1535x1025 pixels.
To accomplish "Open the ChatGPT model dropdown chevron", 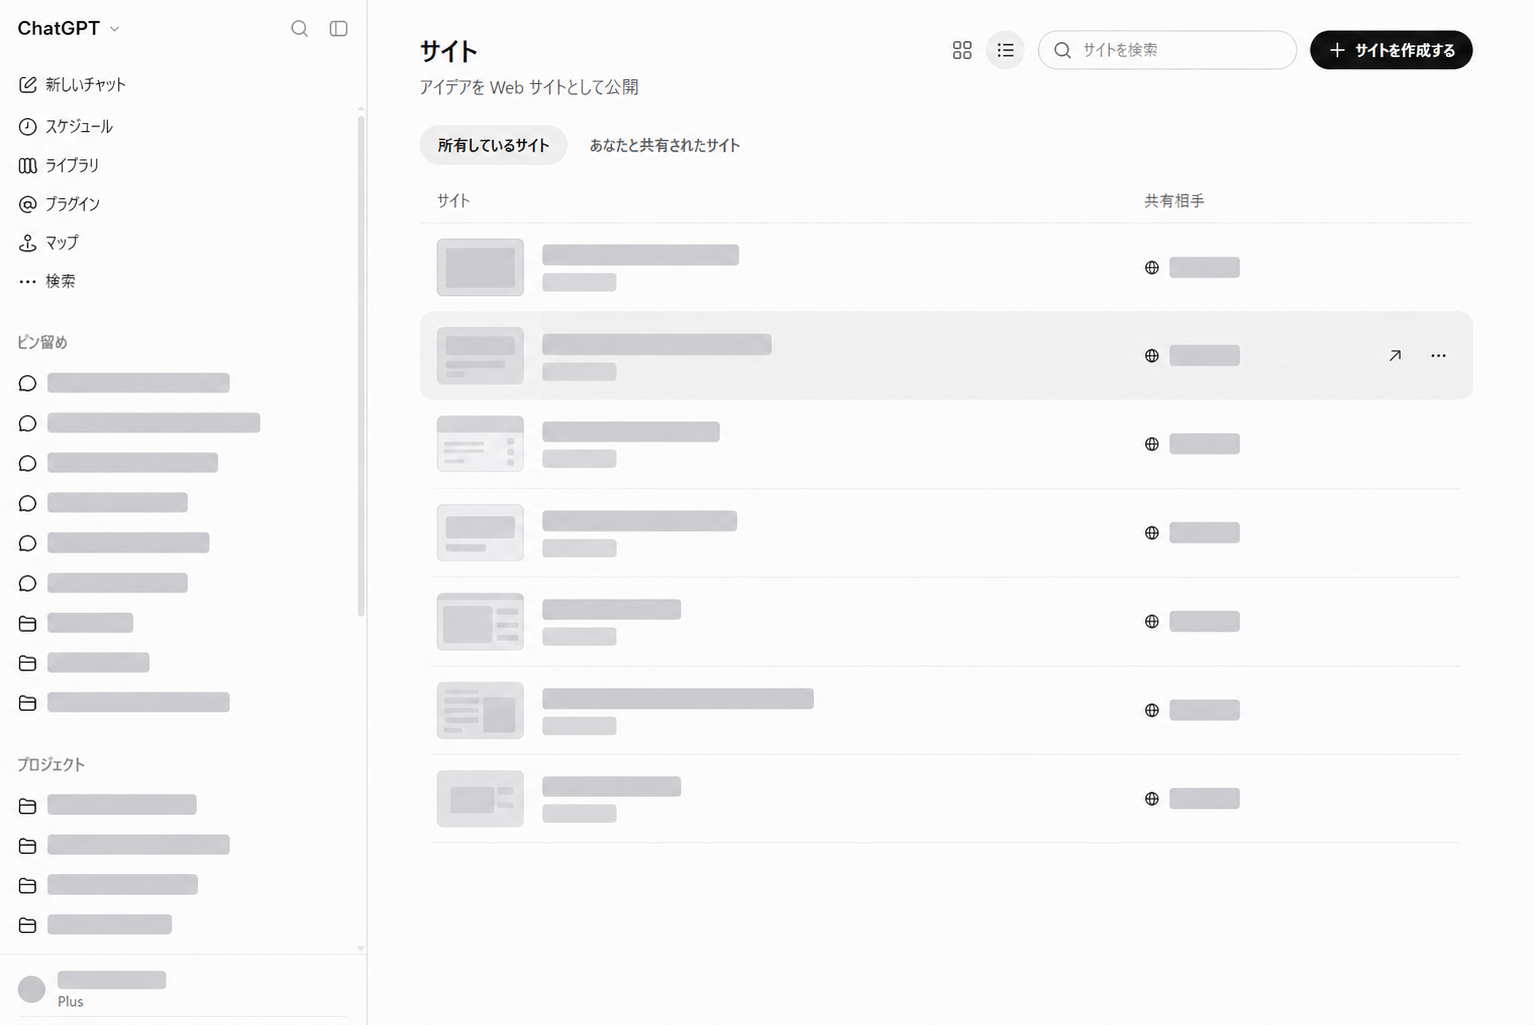I will (x=114, y=29).
